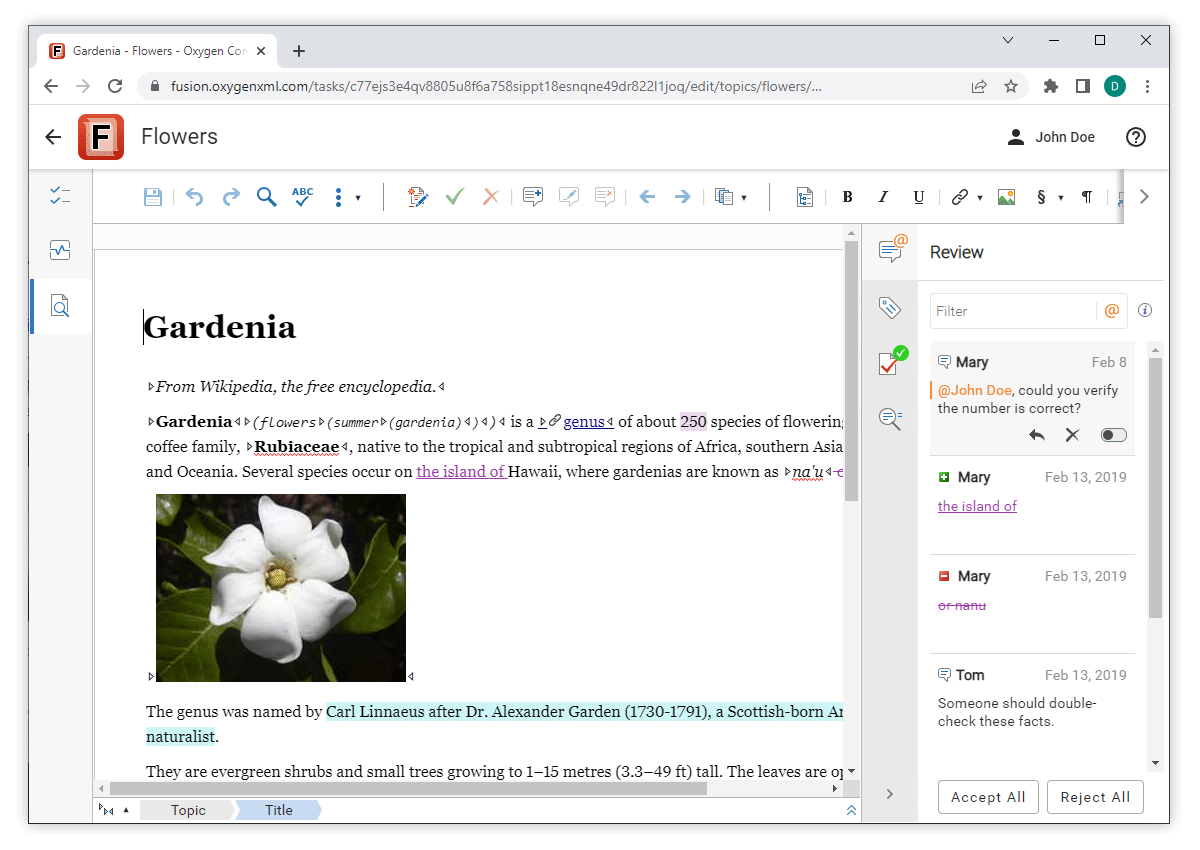The image size is (1200, 850).
Task: Undo the last edit
Action: click(x=194, y=197)
